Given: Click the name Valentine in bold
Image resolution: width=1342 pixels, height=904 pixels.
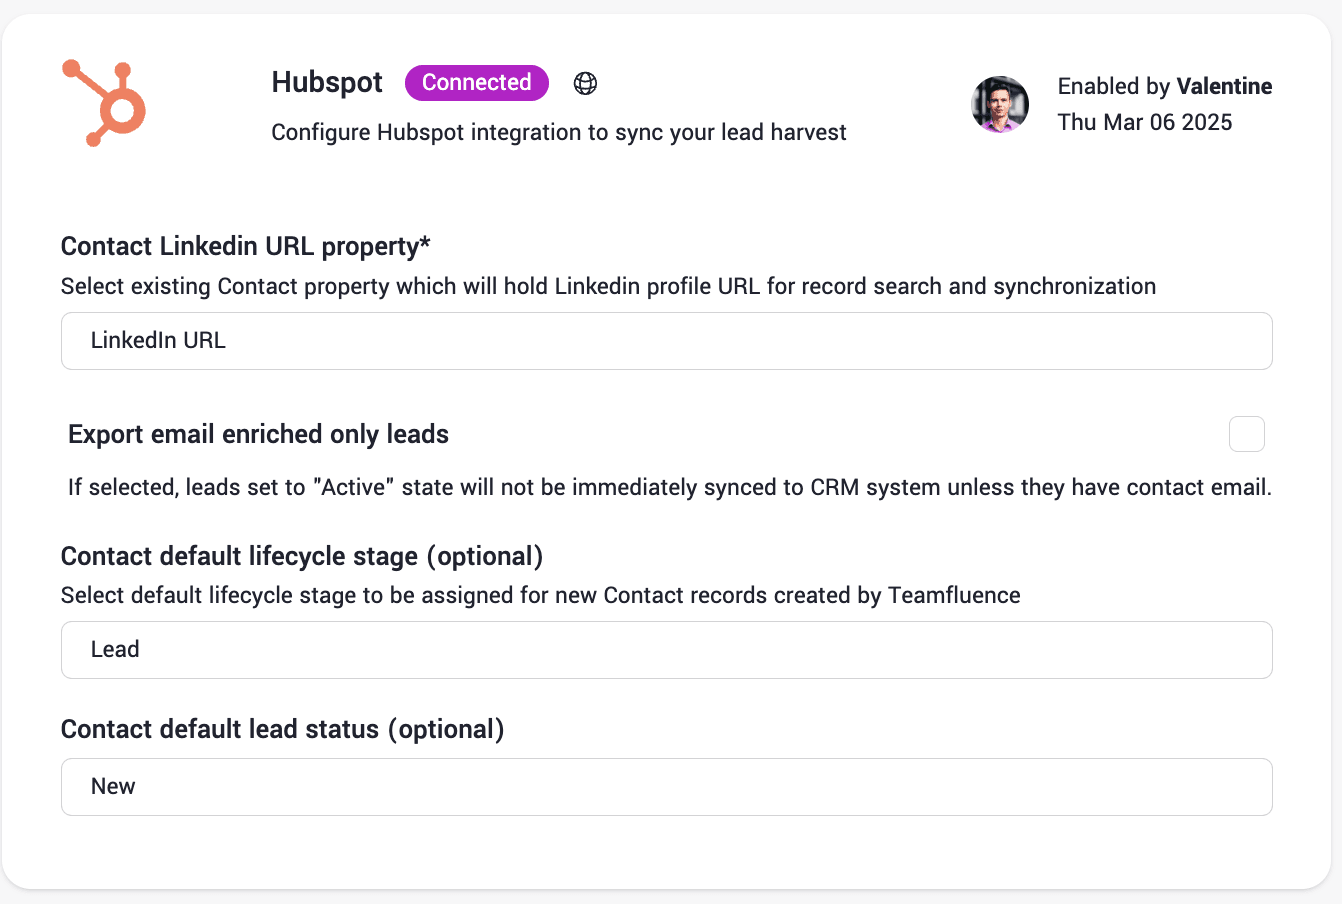Looking at the screenshot, I should pyautogui.click(x=1224, y=87).
